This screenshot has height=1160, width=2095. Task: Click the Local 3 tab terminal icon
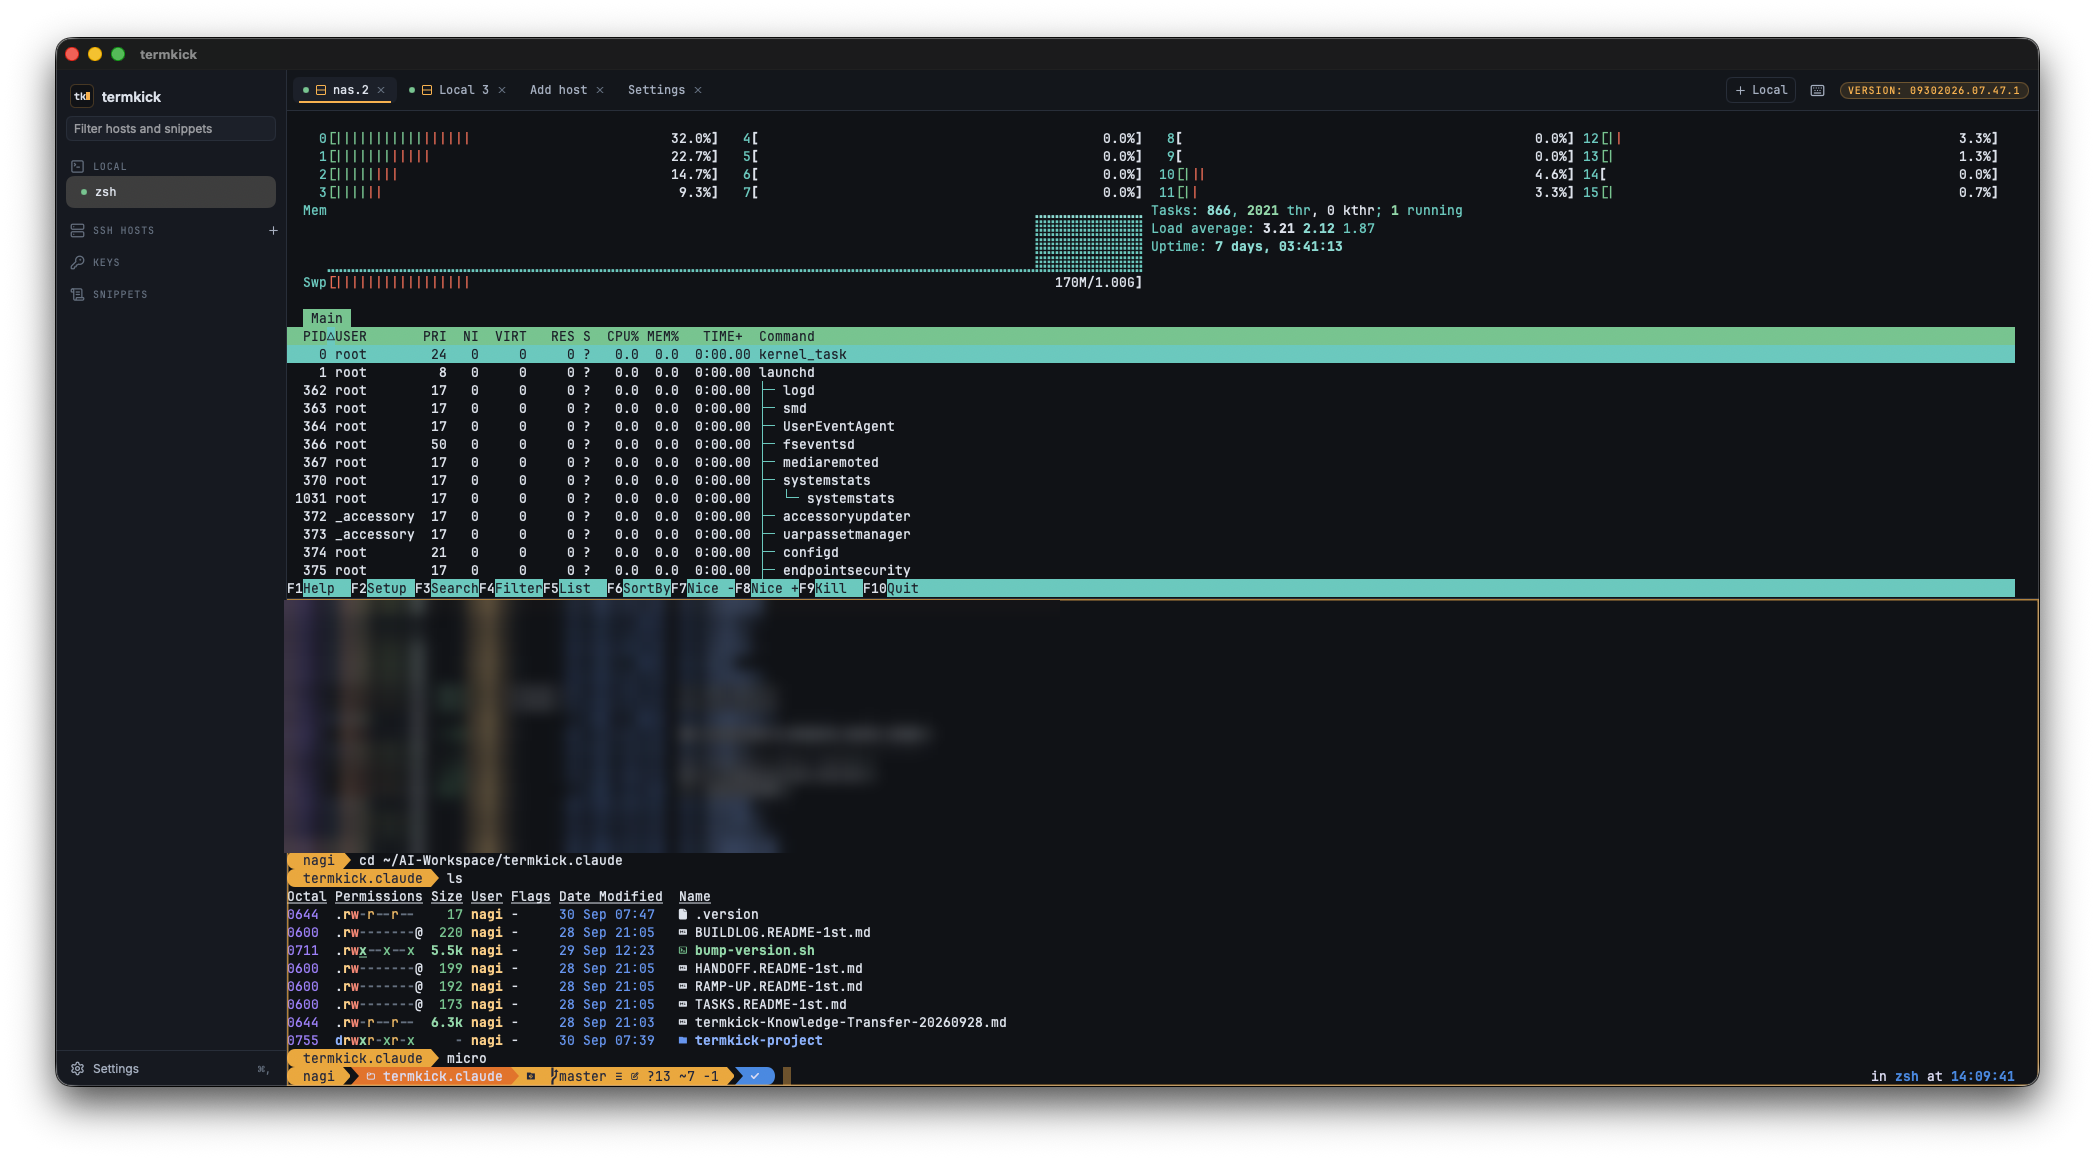coord(427,90)
